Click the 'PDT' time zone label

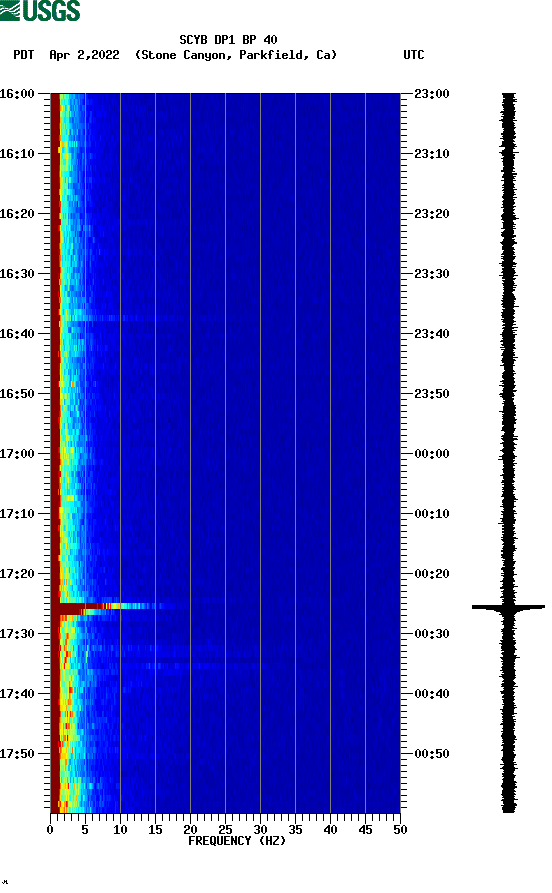23,55
